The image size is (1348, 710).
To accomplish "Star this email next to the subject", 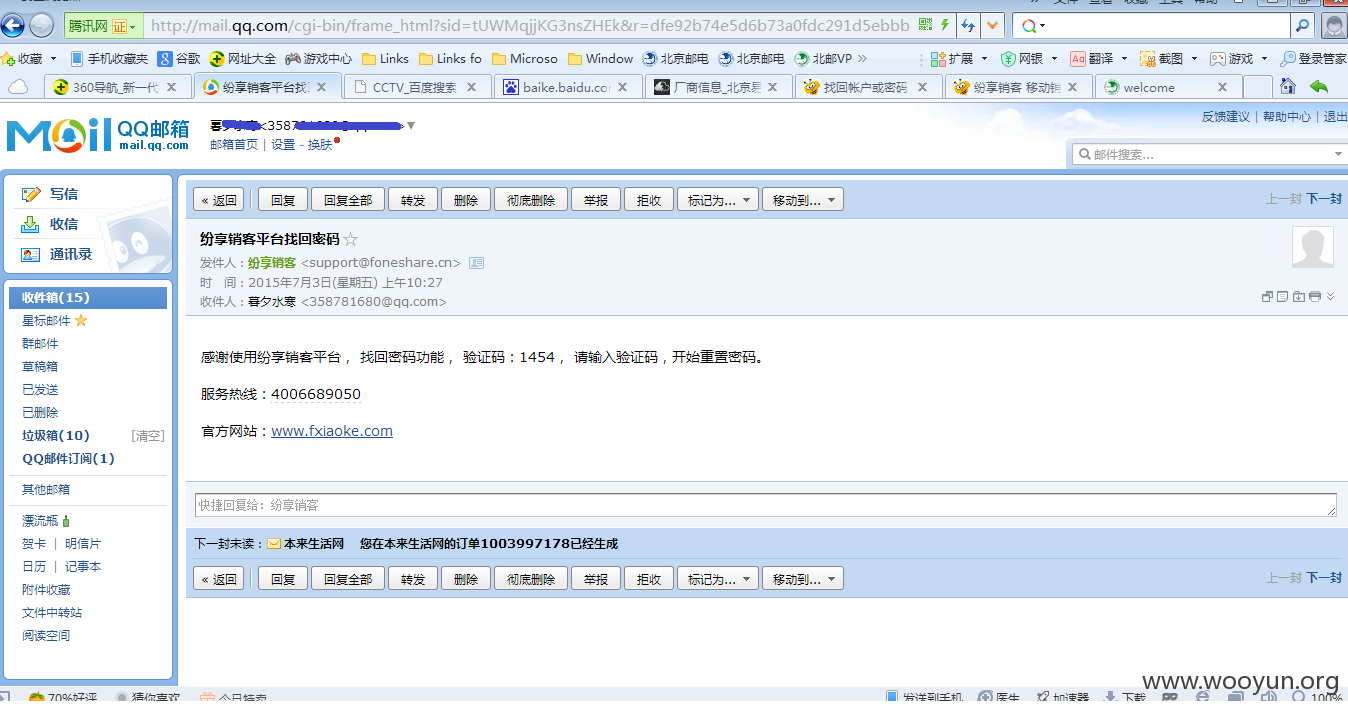I will pos(350,240).
